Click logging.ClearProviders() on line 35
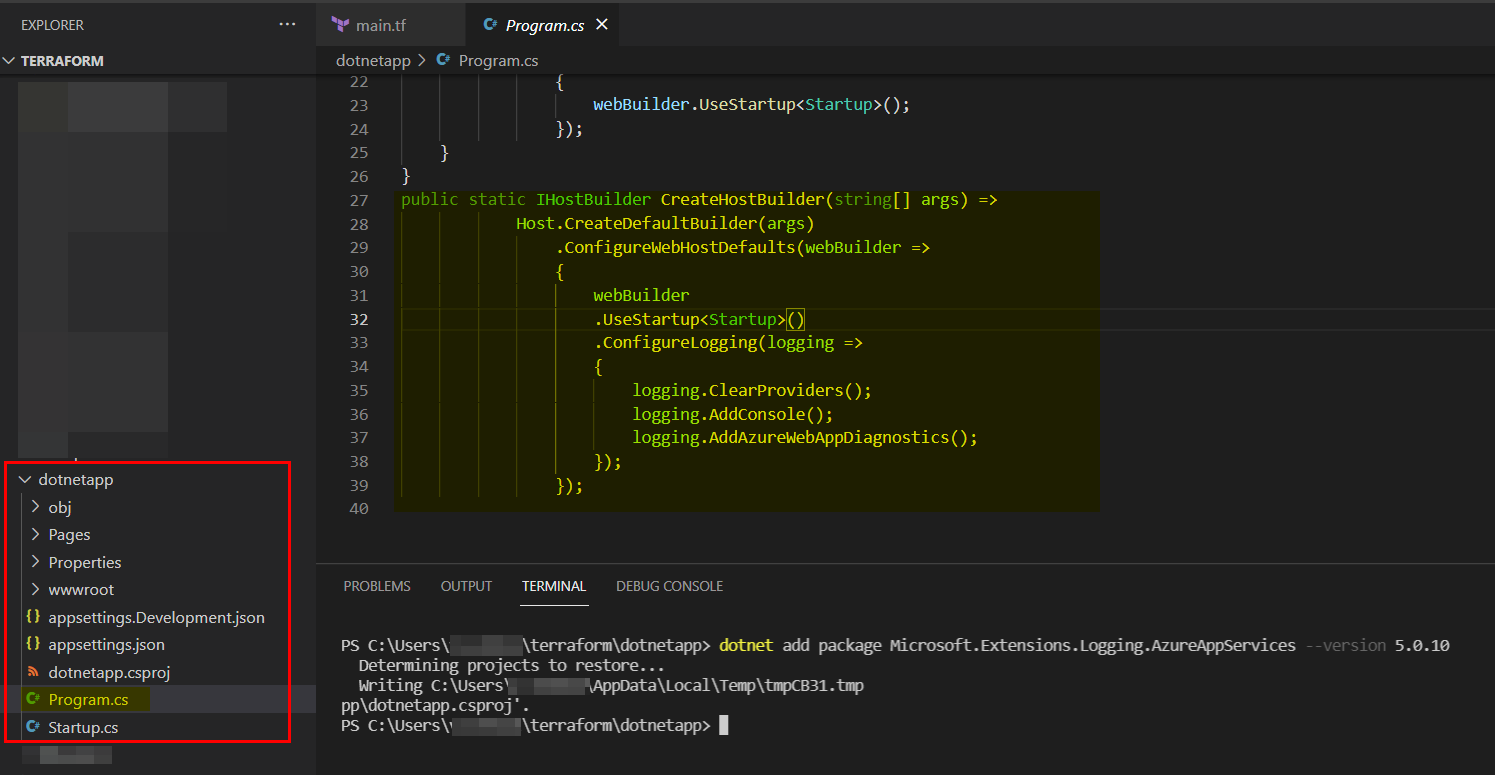This screenshot has width=1495, height=775. 752,390
